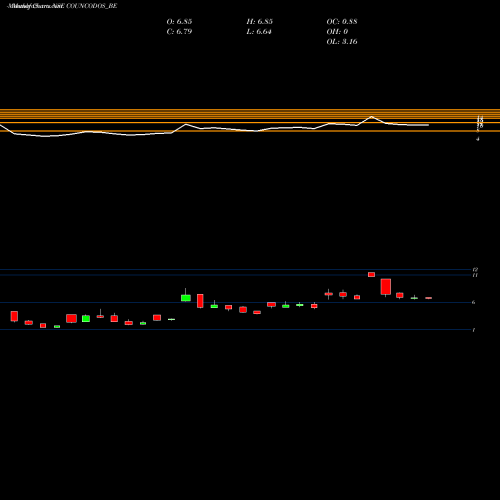500x500 pixels.
Task: Click the last red candle on the right
Action: click(x=429, y=298)
